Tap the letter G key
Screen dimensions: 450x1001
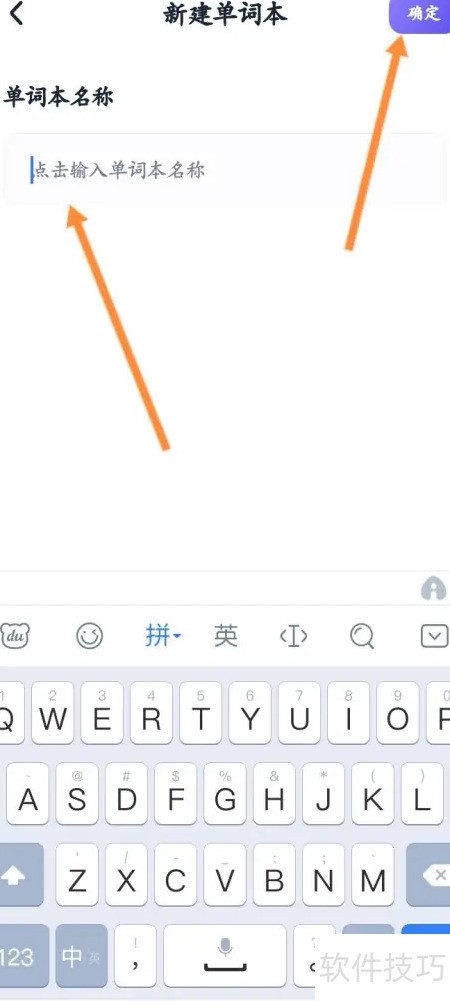click(225, 794)
